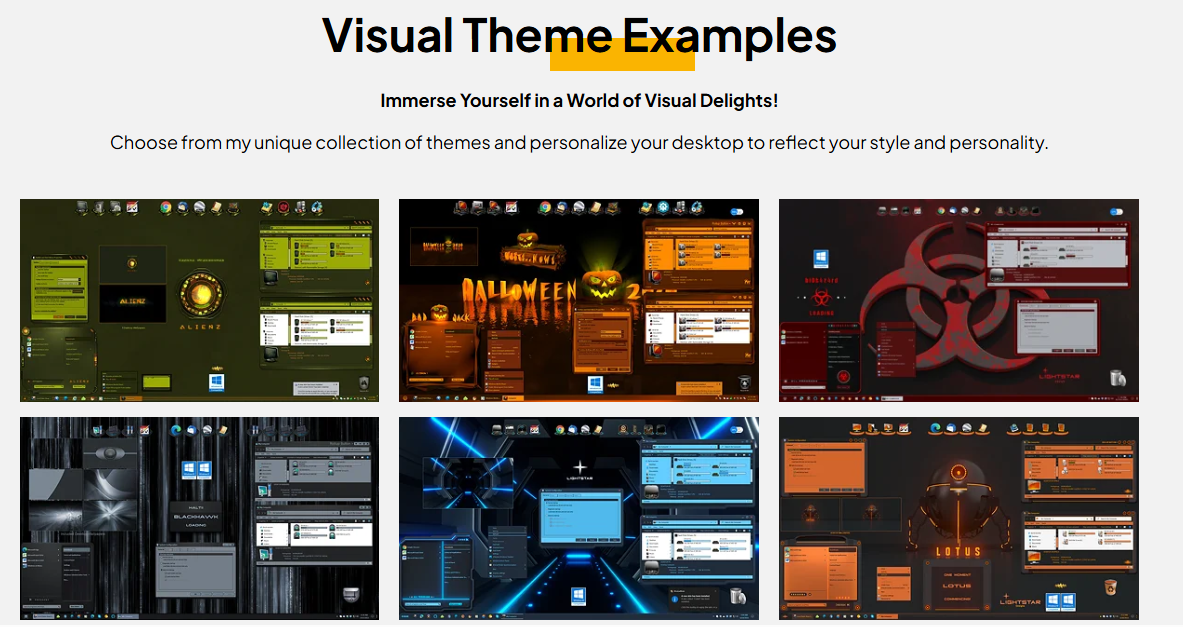This screenshot has height=627, width=1183.
Task: Toggle the switch in the Halloween theme preview
Action: click(x=738, y=212)
